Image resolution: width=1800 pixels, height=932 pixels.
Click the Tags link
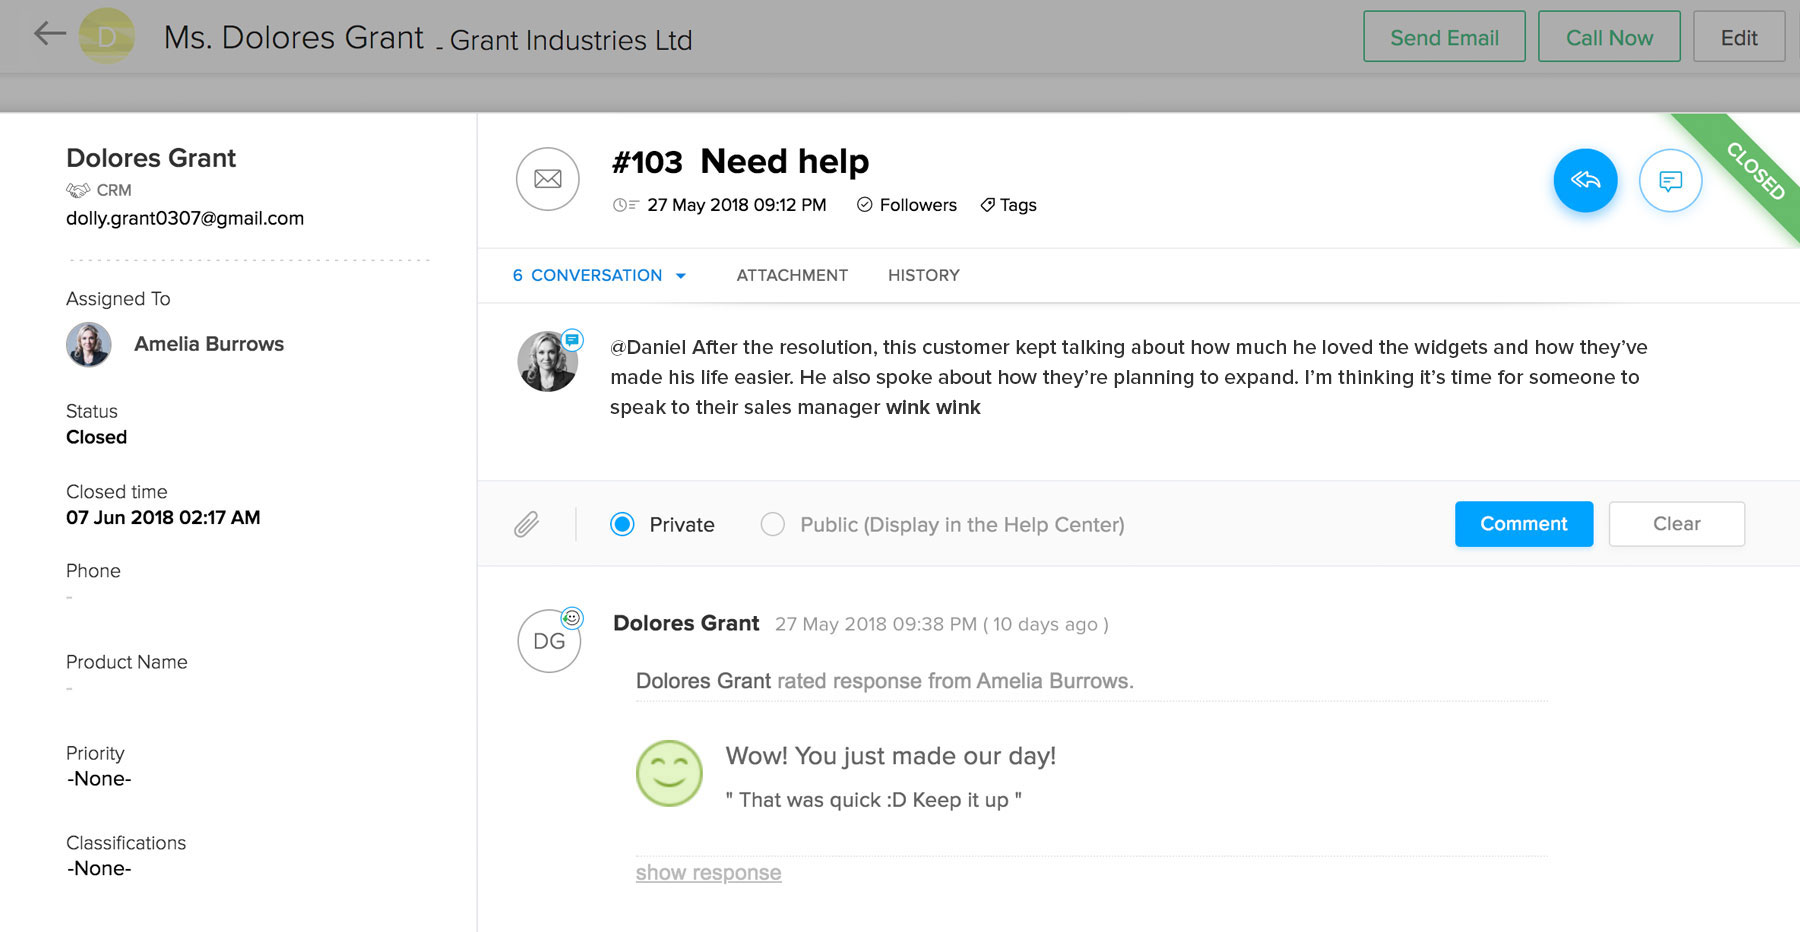pyautogui.click(x=1018, y=205)
